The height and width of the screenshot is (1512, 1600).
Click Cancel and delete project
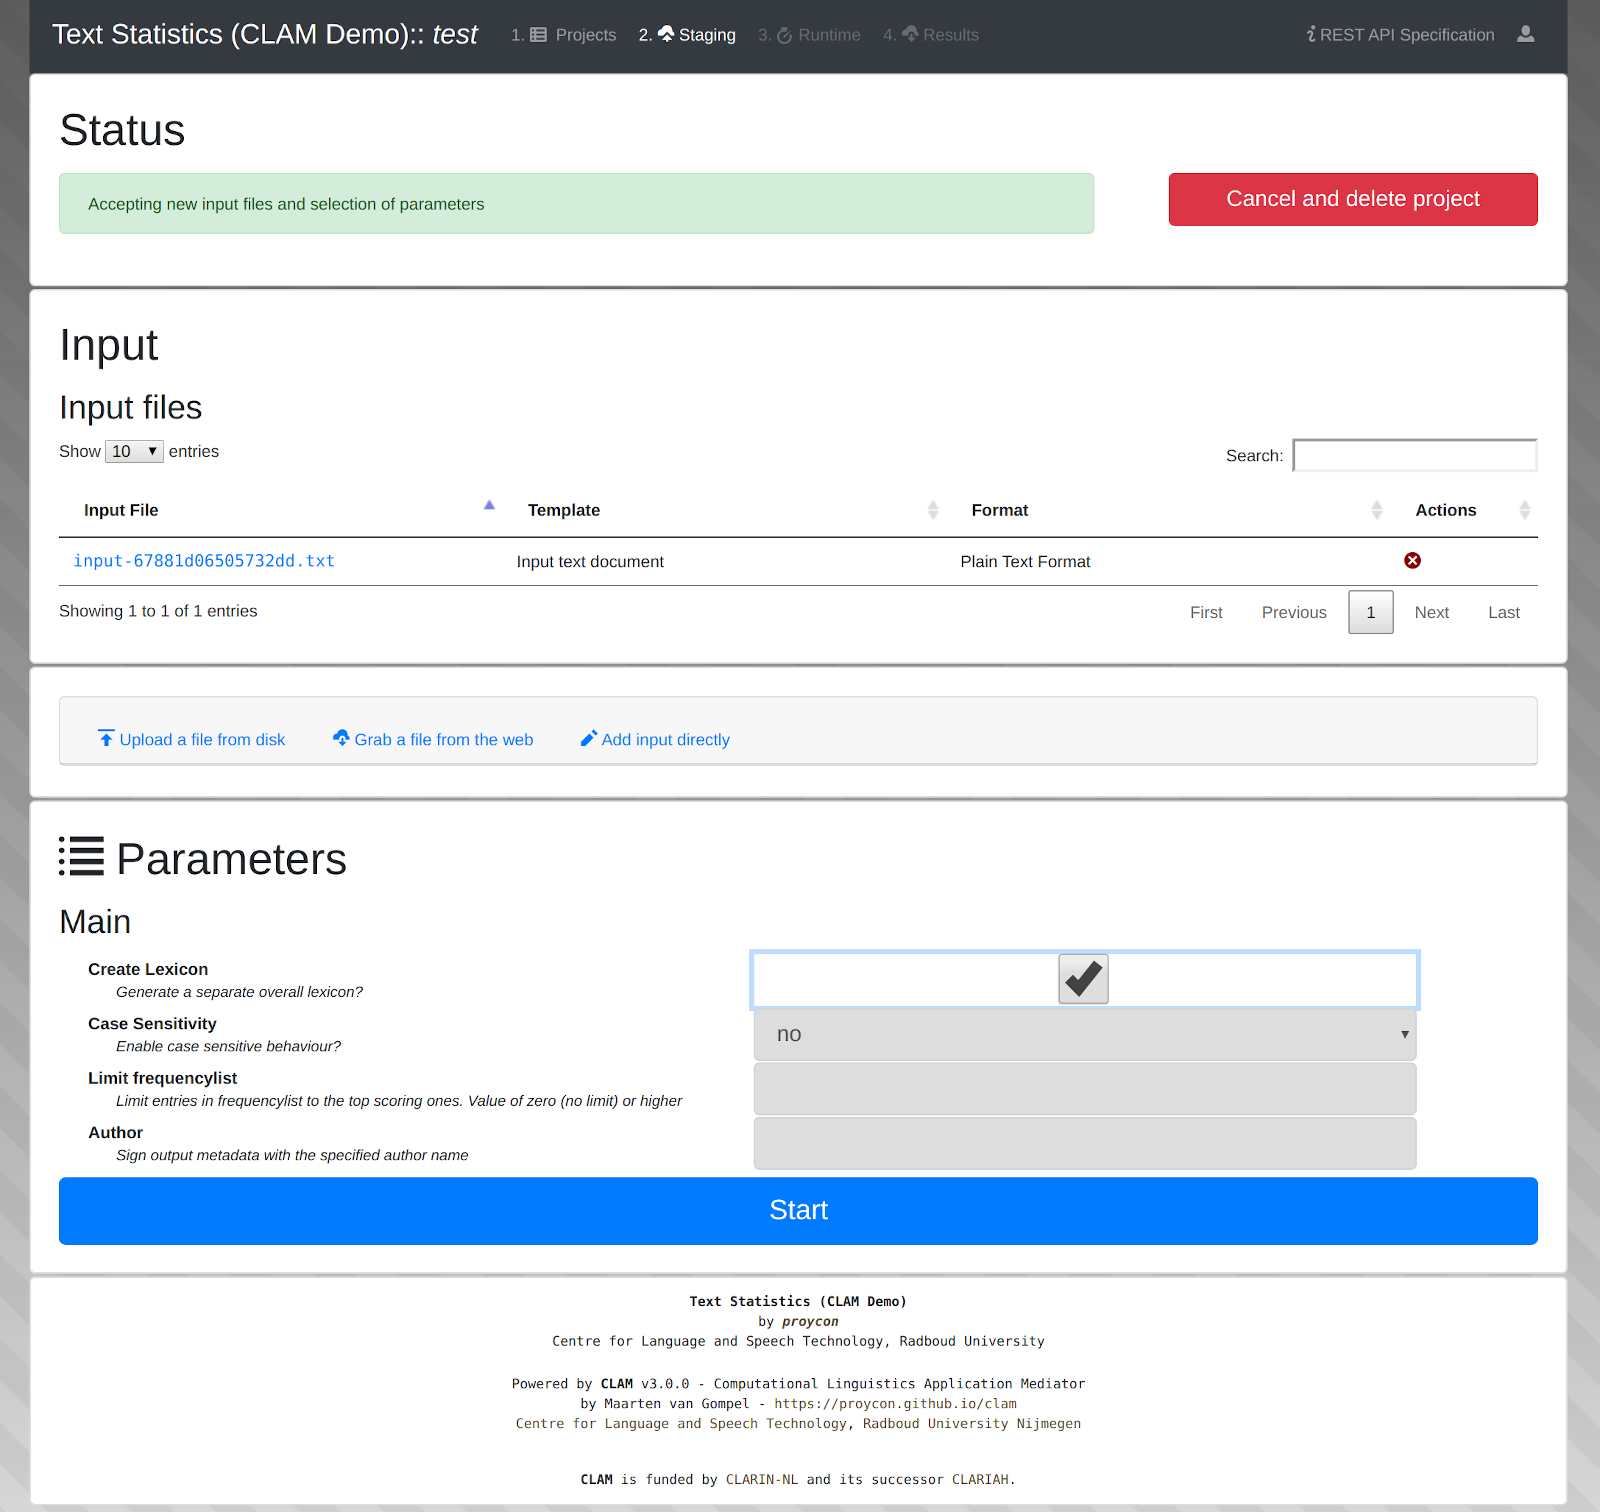tap(1352, 199)
